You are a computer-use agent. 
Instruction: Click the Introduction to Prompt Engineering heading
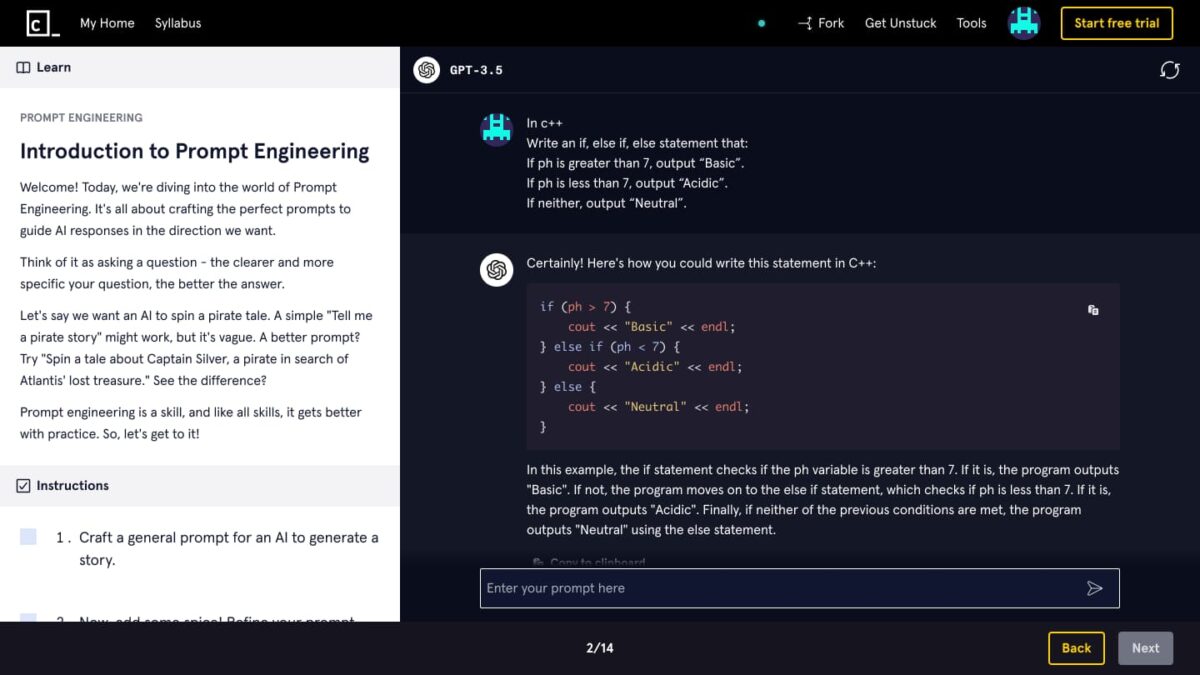pyautogui.click(x=195, y=151)
